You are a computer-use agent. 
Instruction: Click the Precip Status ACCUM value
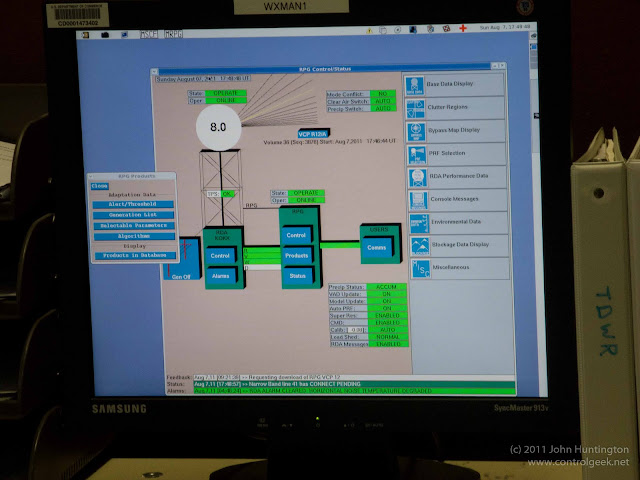click(387, 287)
